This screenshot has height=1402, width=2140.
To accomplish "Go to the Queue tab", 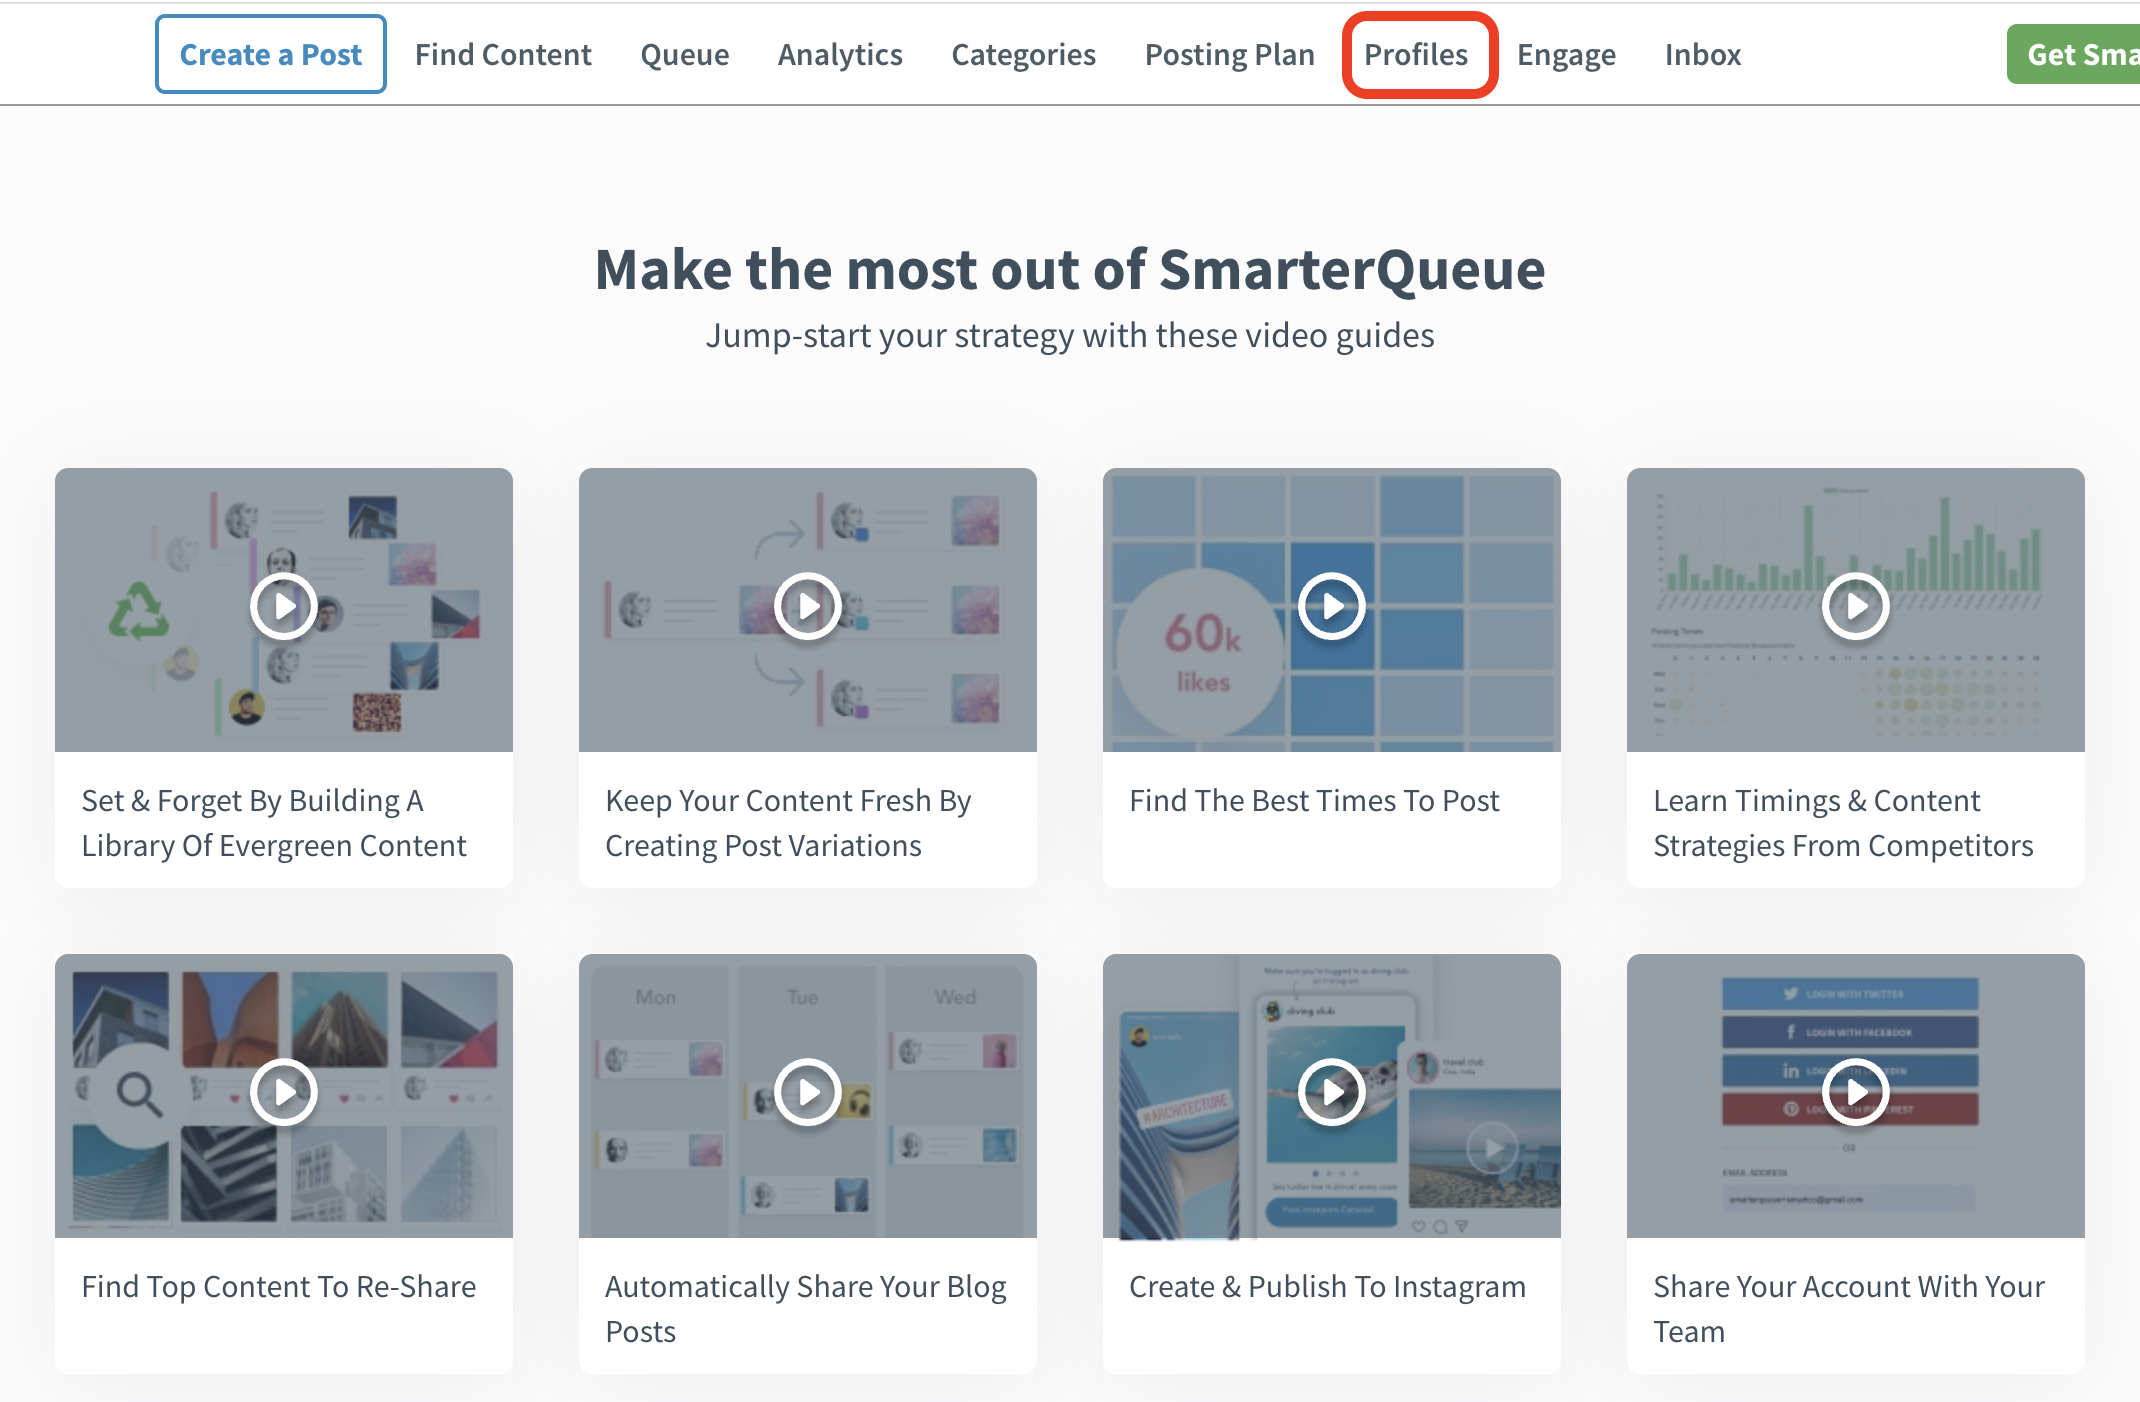I will coord(685,54).
